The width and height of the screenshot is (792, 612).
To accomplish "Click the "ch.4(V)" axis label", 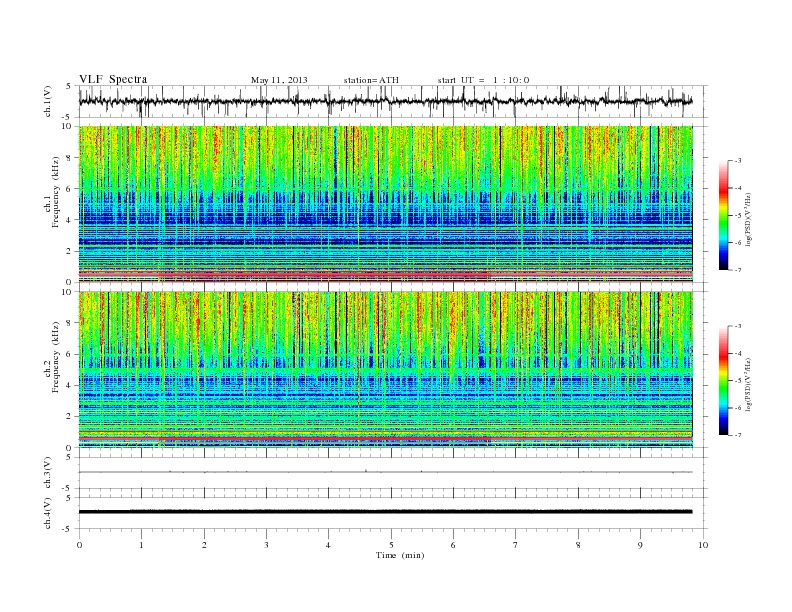I will pos(48,513).
